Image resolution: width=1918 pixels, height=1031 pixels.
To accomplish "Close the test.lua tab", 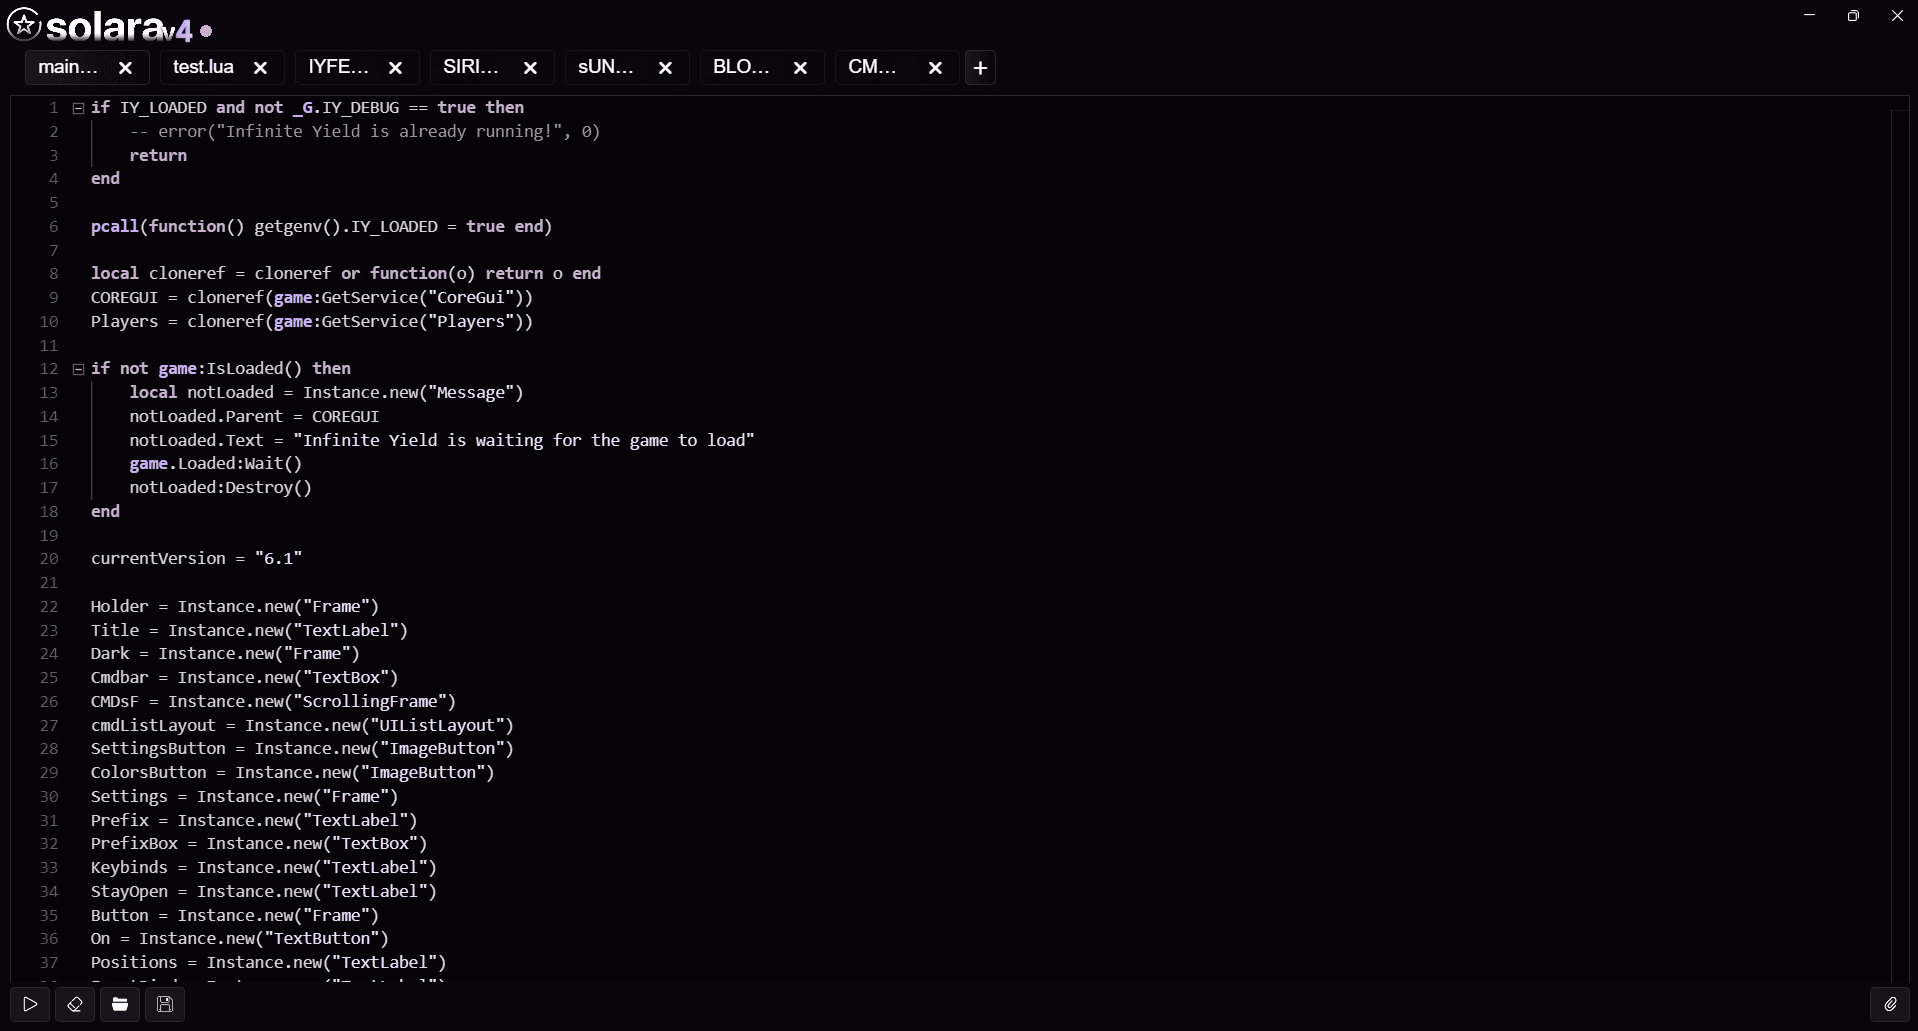I will pyautogui.click(x=260, y=68).
